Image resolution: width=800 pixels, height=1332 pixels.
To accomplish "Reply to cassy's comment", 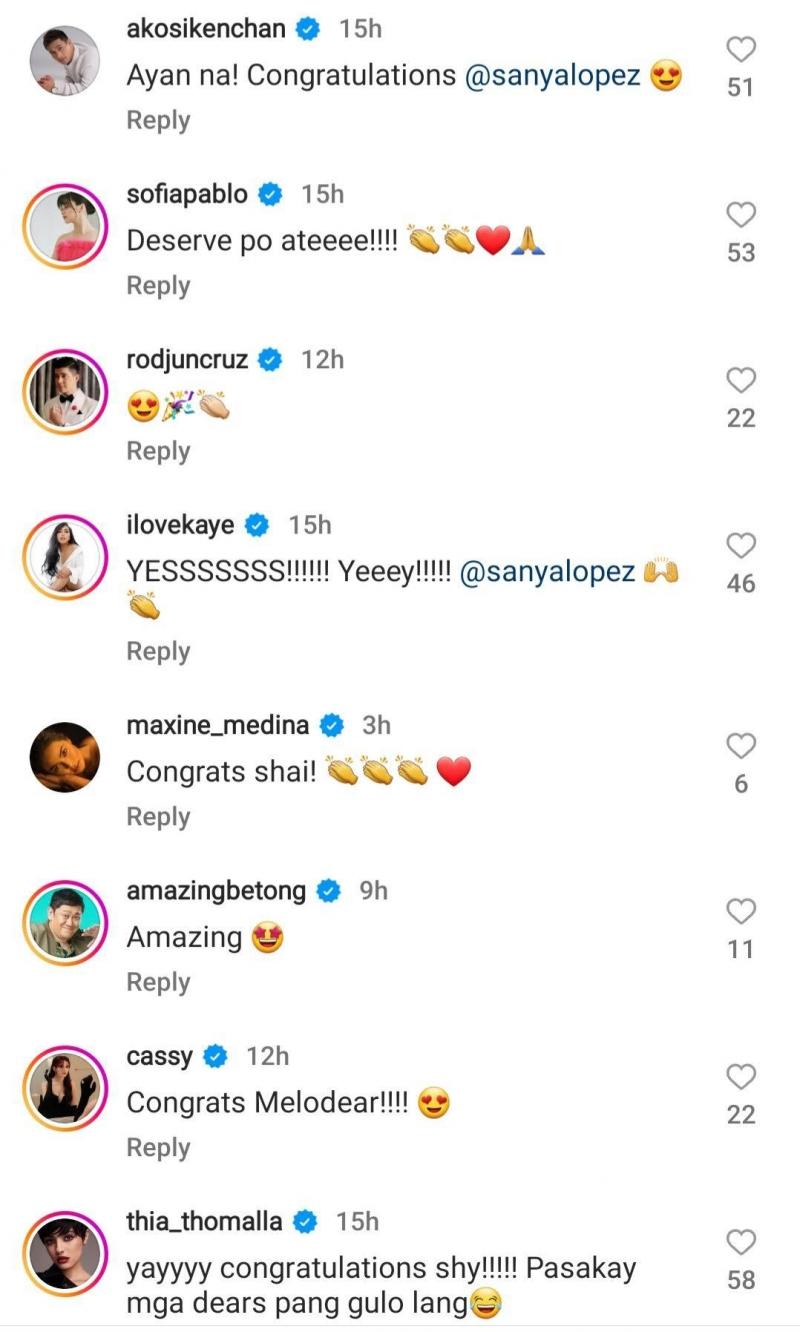I will pyautogui.click(x=158, y=1148).
